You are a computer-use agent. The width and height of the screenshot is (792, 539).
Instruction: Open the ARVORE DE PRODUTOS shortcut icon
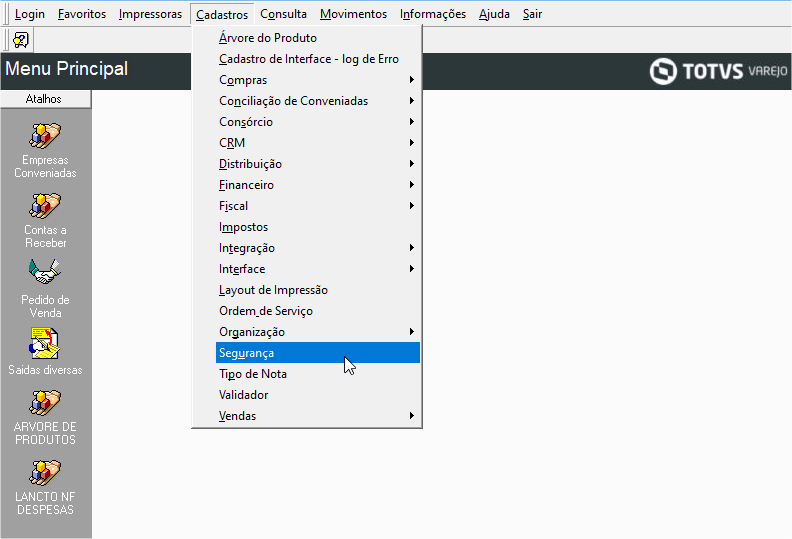coord(45,403)
